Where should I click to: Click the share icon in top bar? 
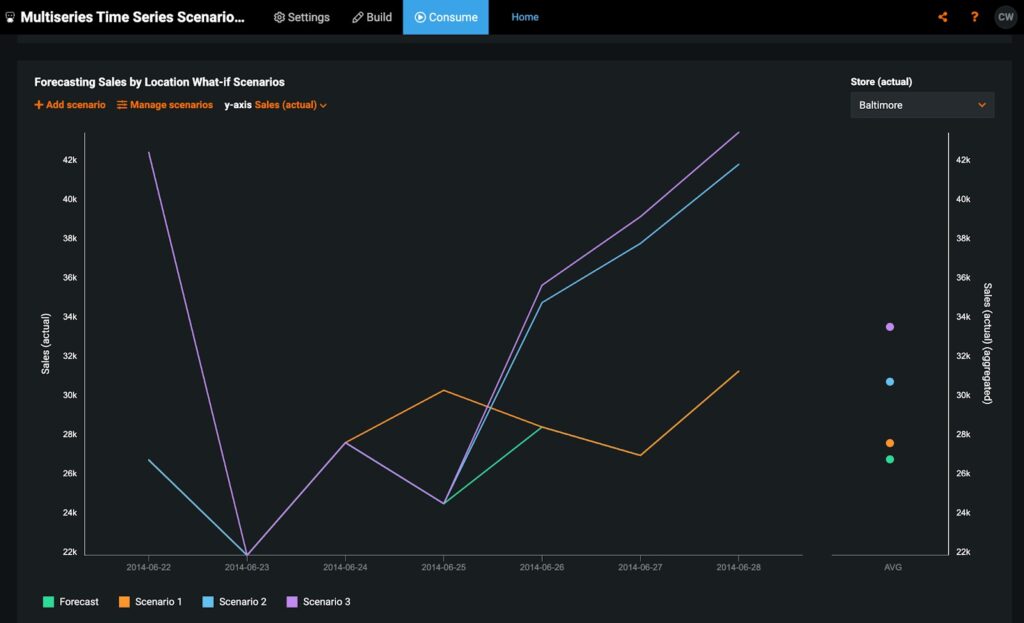pos(942,17)
